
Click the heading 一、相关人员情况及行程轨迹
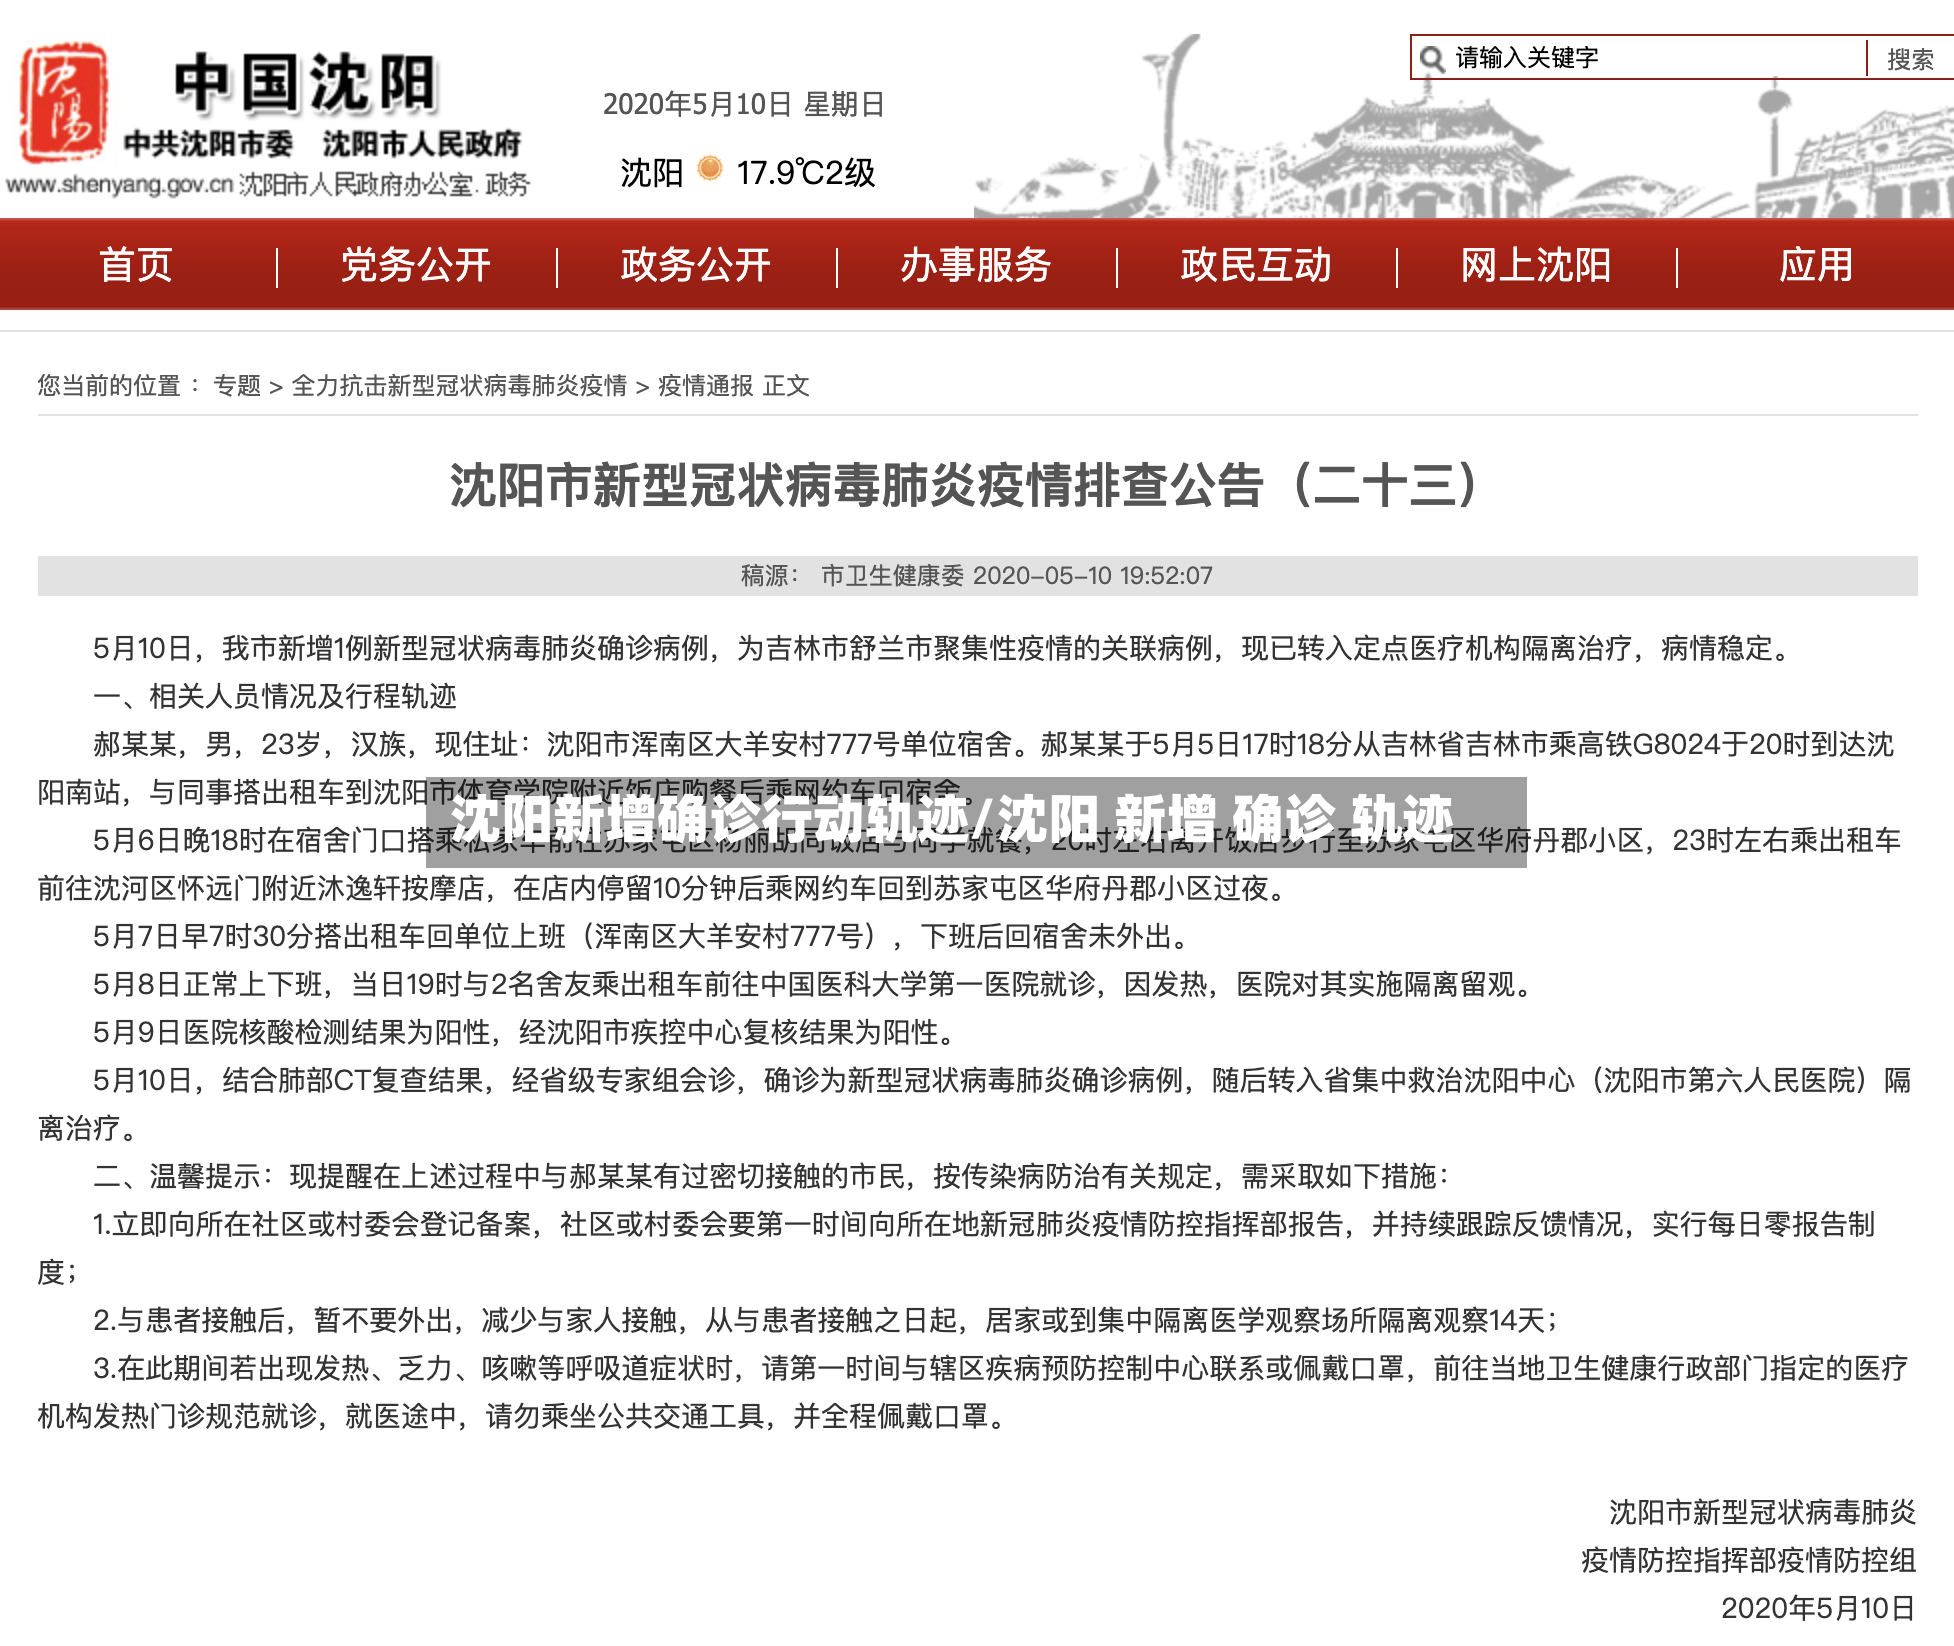point(275,696)
